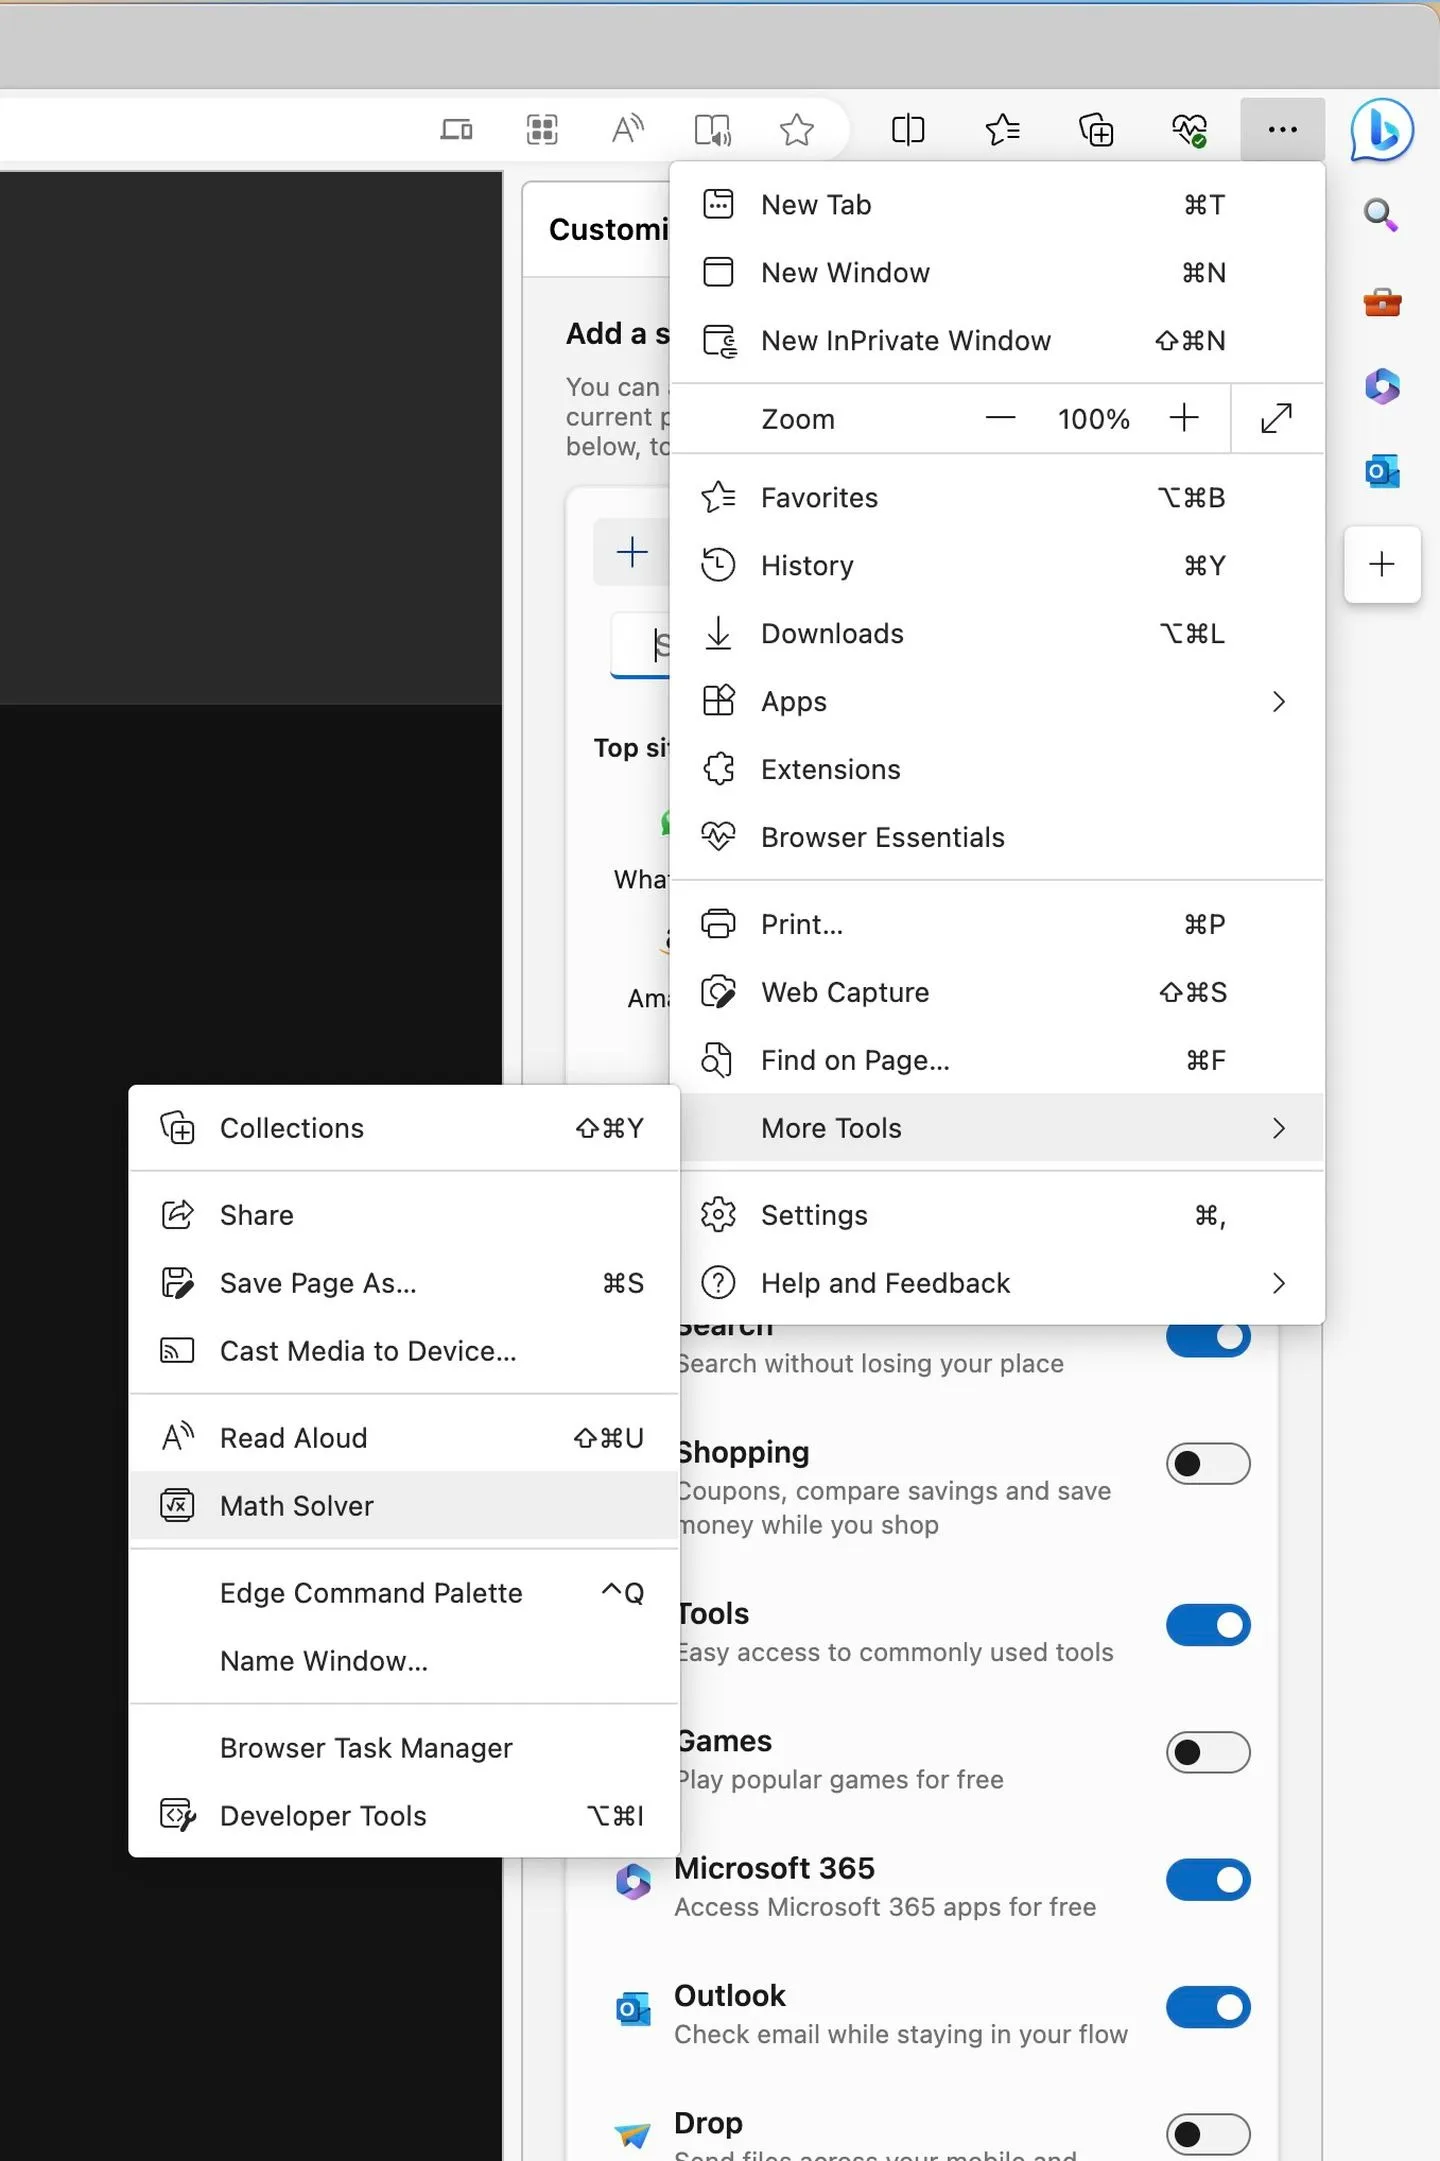Click the app grid toolbar icon
The image size is (1440, 2161).
(542, 129)
